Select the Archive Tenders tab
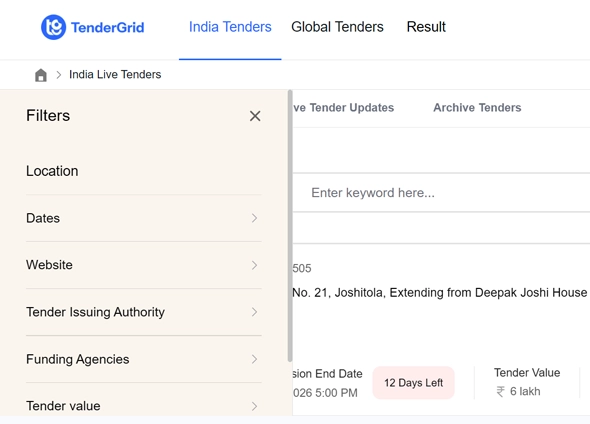 477,108
